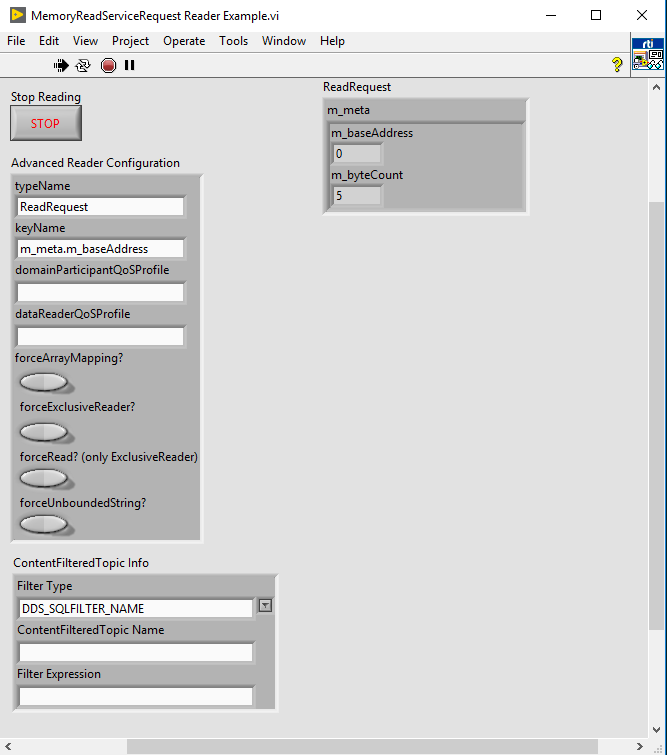
Task: Open the Window menu
Action: tap(284, 41)
